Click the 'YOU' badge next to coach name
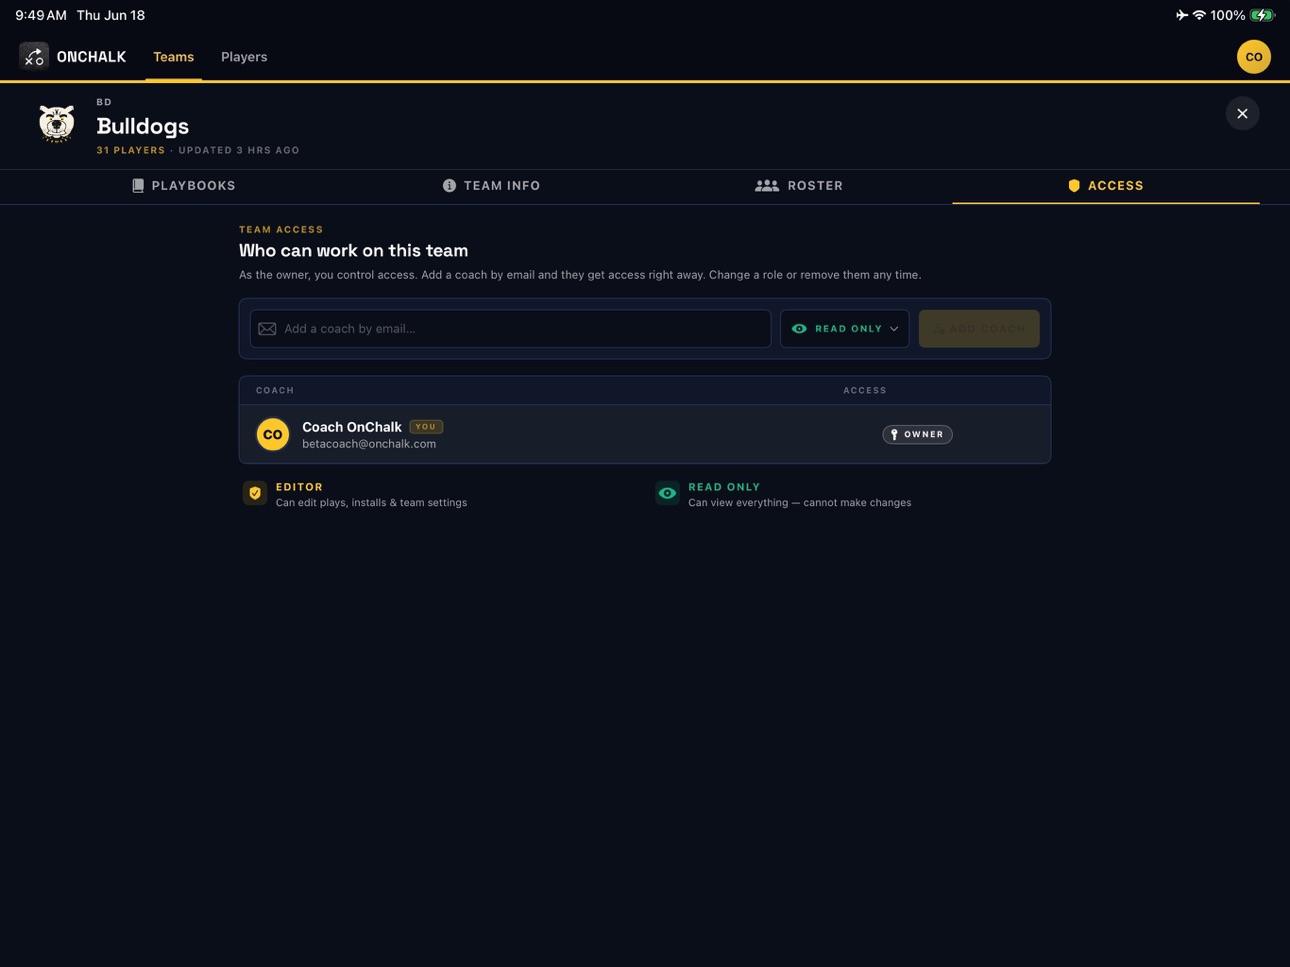 [426, 427]
